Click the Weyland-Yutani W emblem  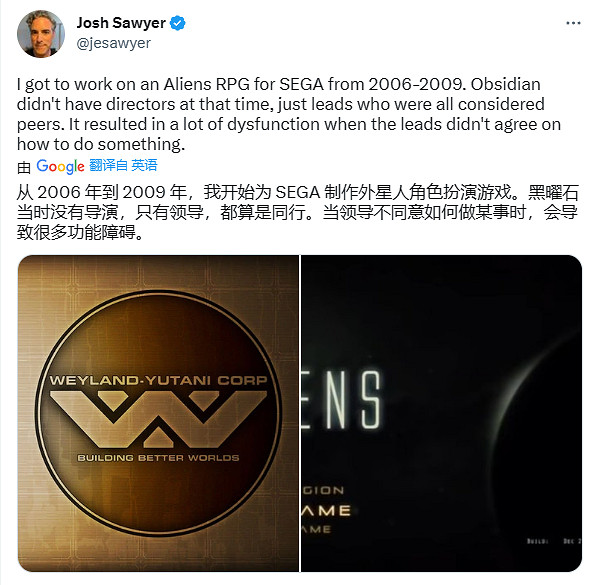(x=159, y=419)
